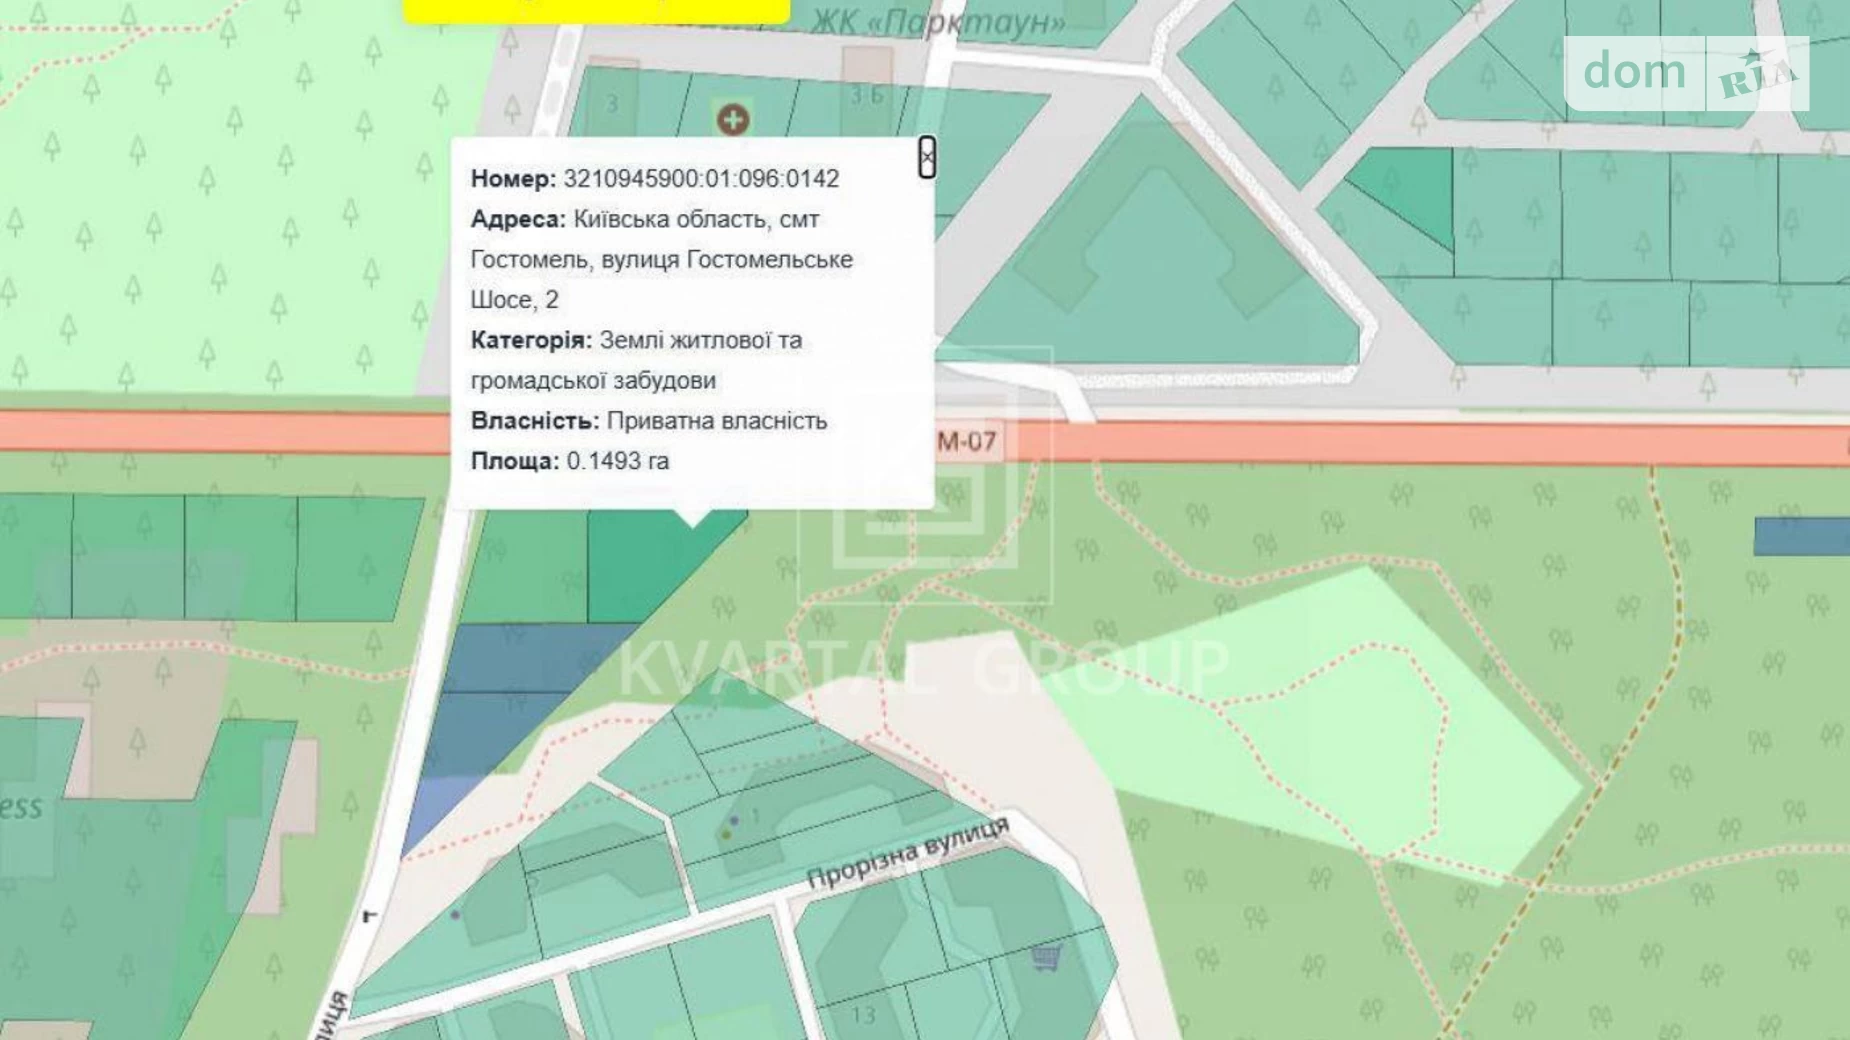
Task: Click the blue dot marker near building 1
Action: 735,820
